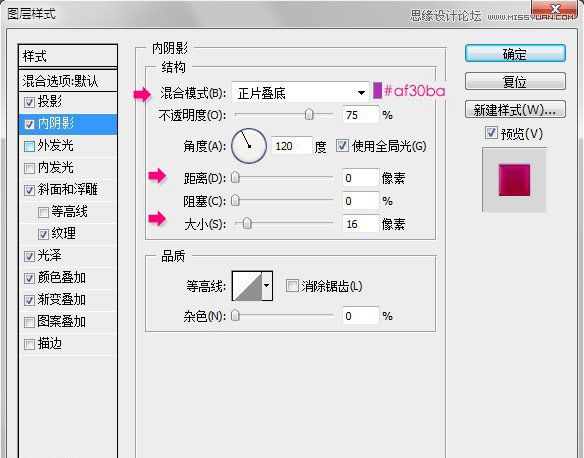
Task: Click the size value field showing 16
Action: click(x=360, y=224)
